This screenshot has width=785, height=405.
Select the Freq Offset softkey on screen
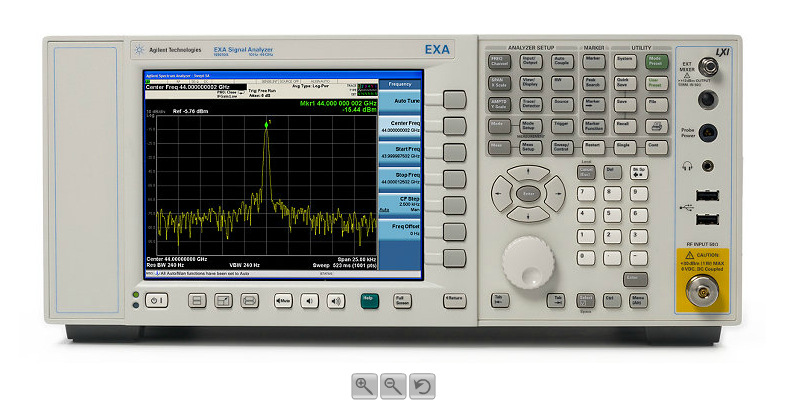click(x=399, y=231)
